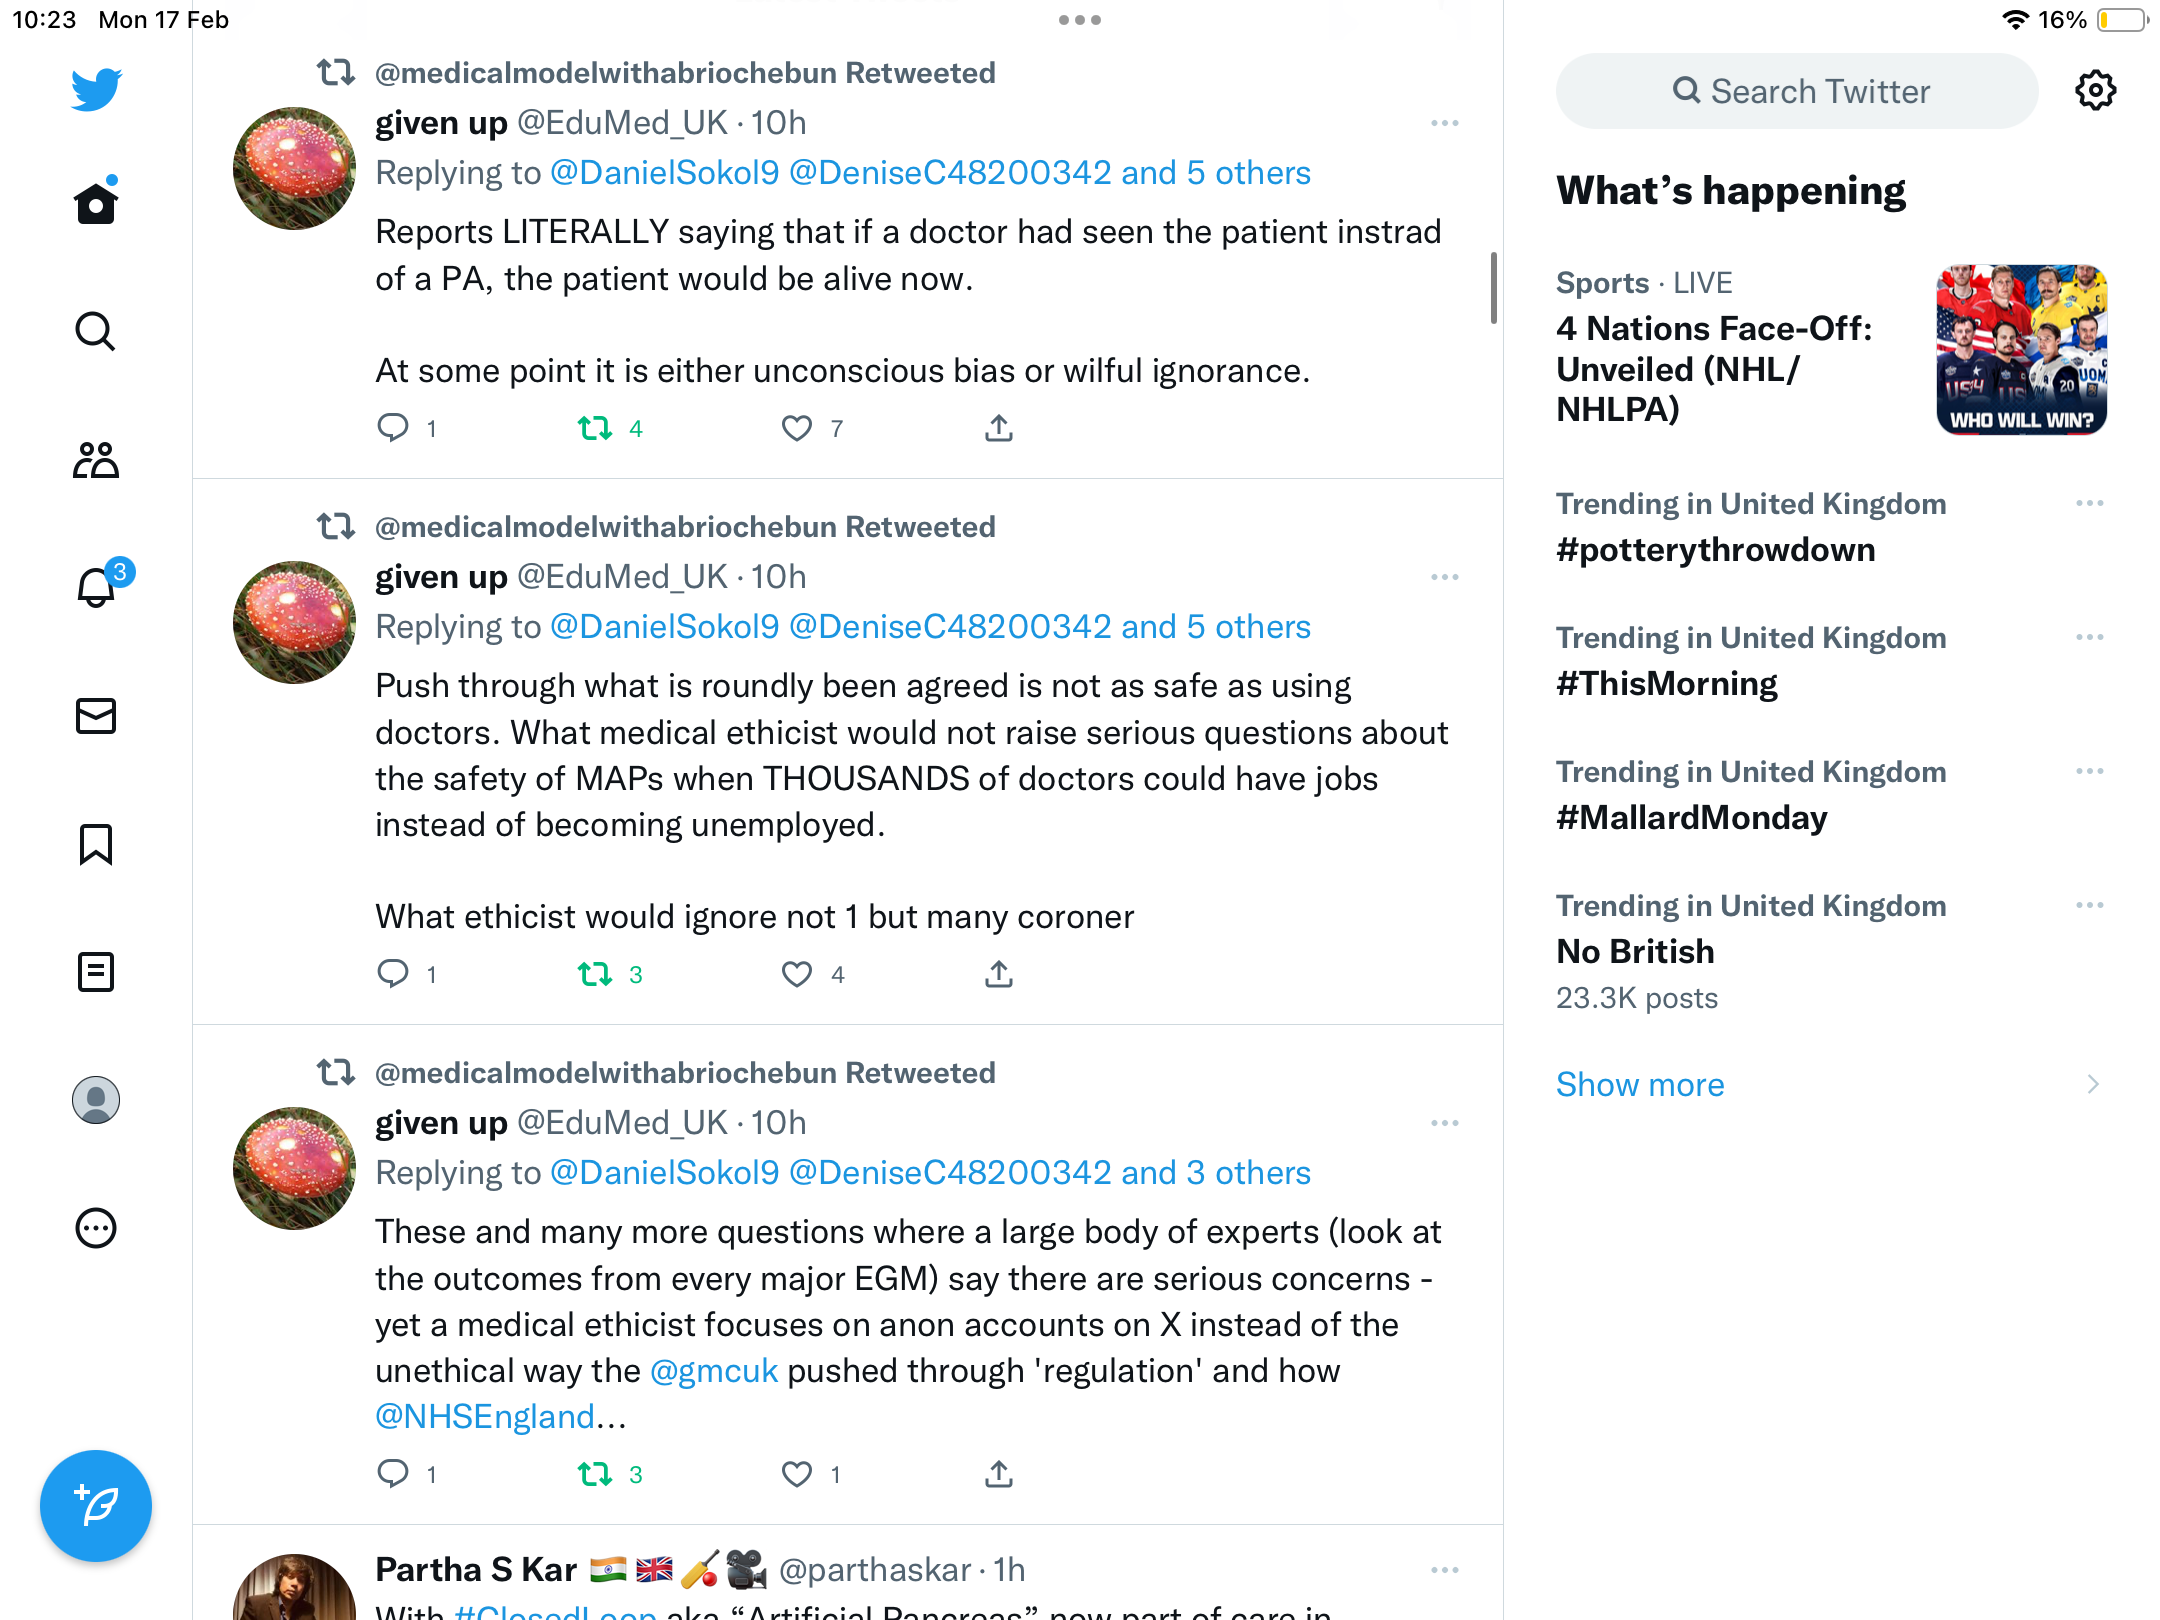Open the Twitter home feed icon
This screenshot has height=1620, width=2160.
[x=96, y=202]
